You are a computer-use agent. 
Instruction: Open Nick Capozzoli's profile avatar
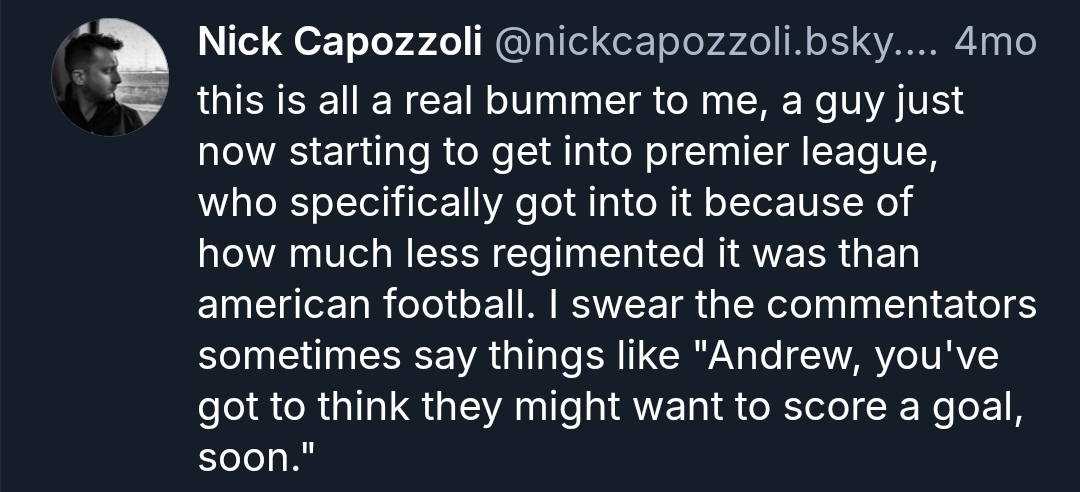pyautogui.click(x=110, y=78)
